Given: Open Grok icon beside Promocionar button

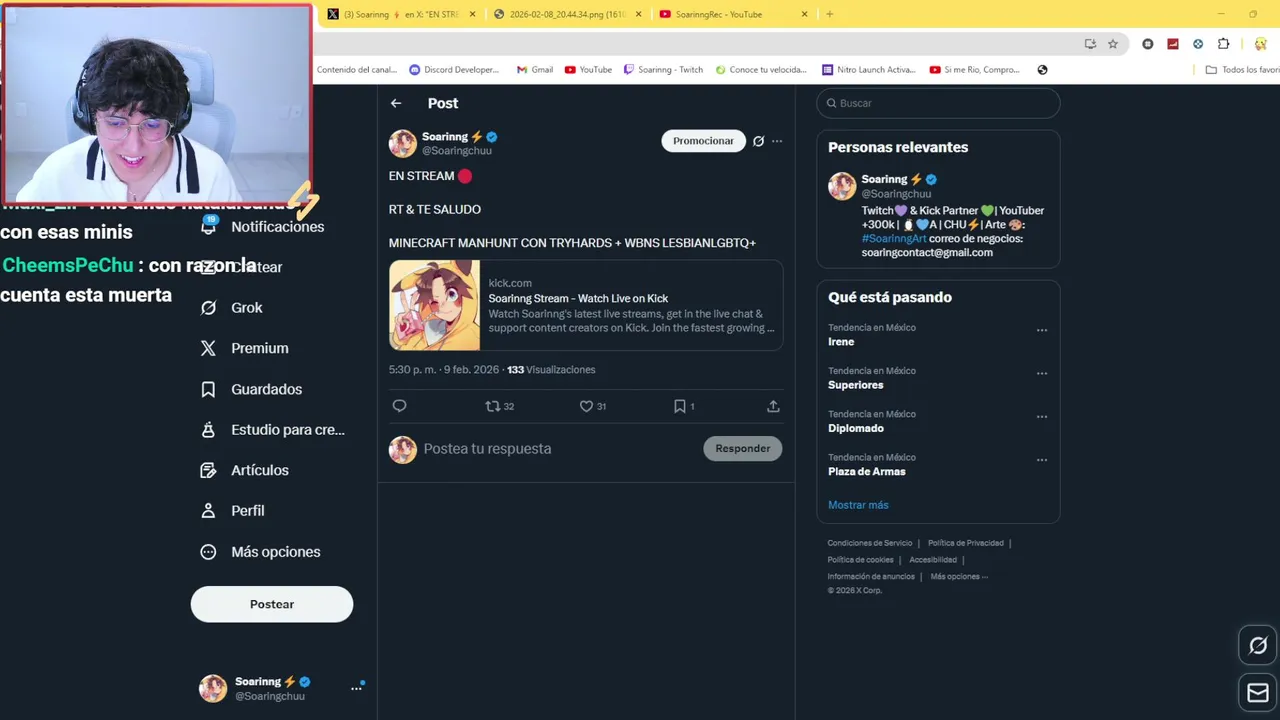Looking at the screenshot, I should pos(758,141).
